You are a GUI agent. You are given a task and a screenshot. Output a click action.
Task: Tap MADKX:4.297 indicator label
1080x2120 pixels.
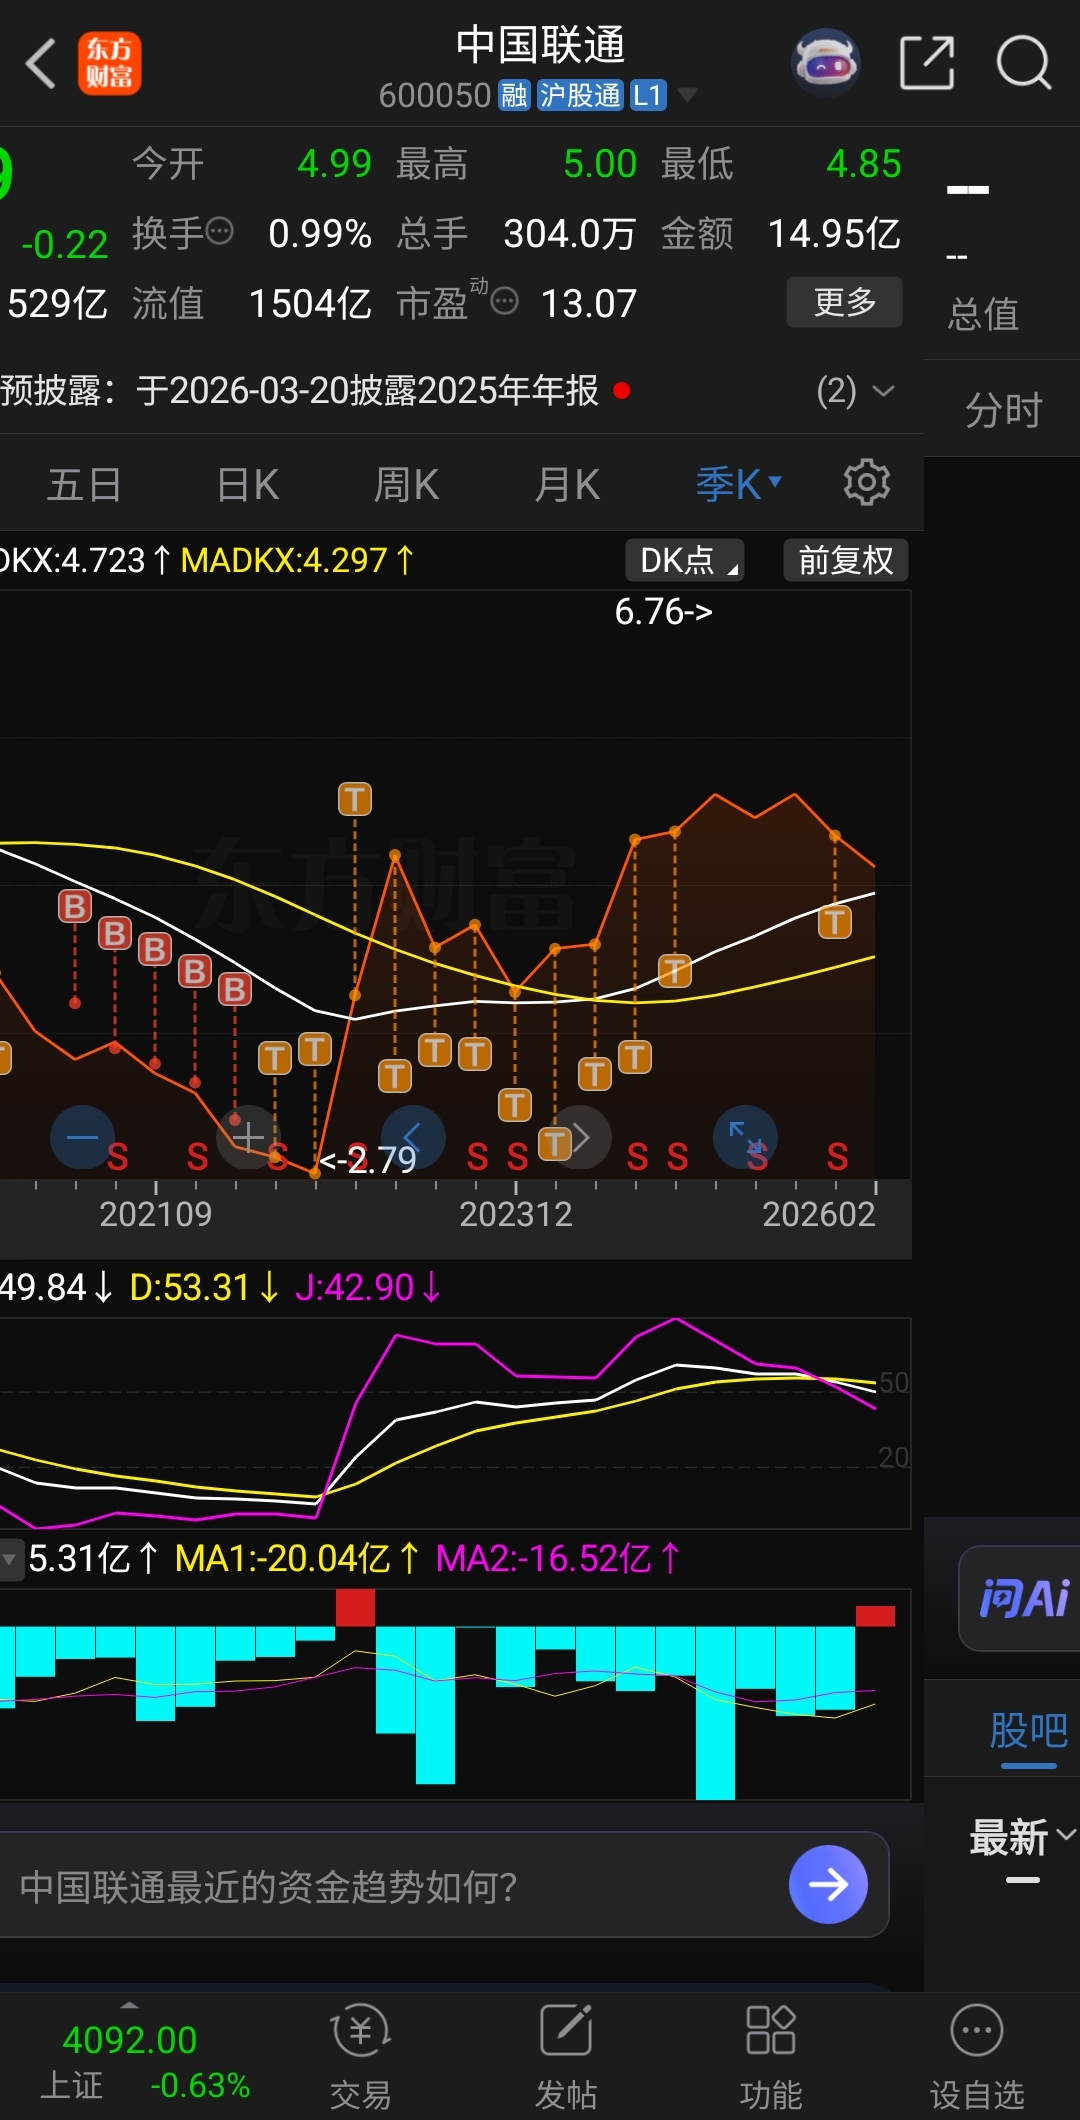click(297, 560)
